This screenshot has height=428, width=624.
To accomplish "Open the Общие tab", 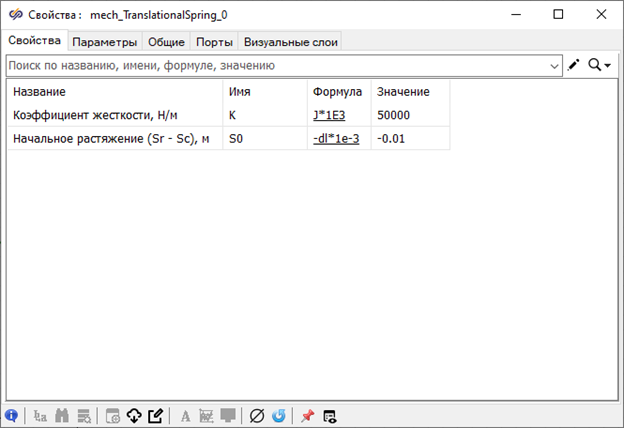I will (x=165, y=41).
